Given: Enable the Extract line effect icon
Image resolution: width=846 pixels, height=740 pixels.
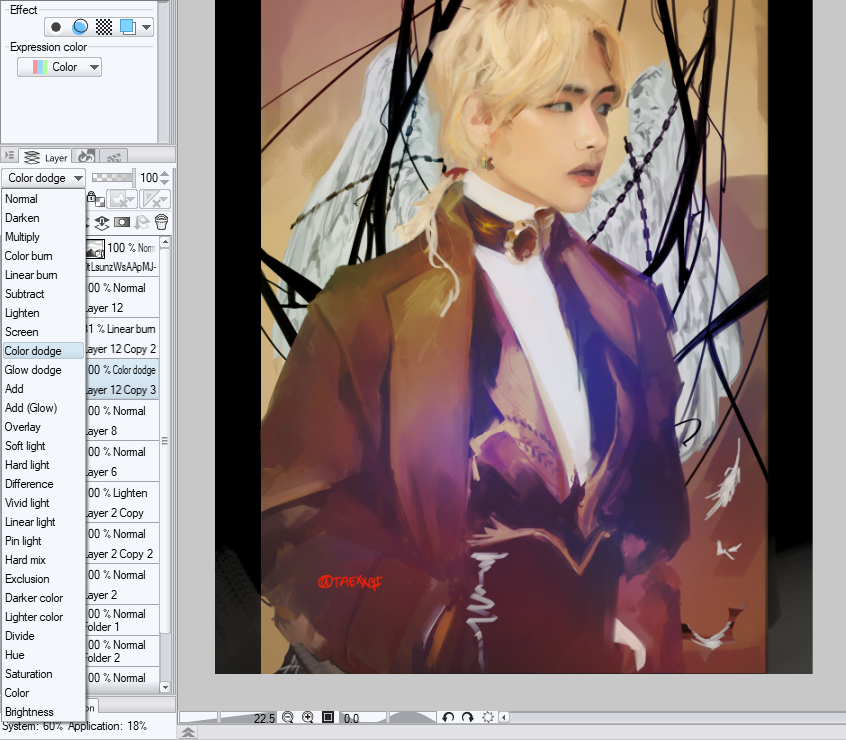Looking at the screenshot, I should (80, 26).
